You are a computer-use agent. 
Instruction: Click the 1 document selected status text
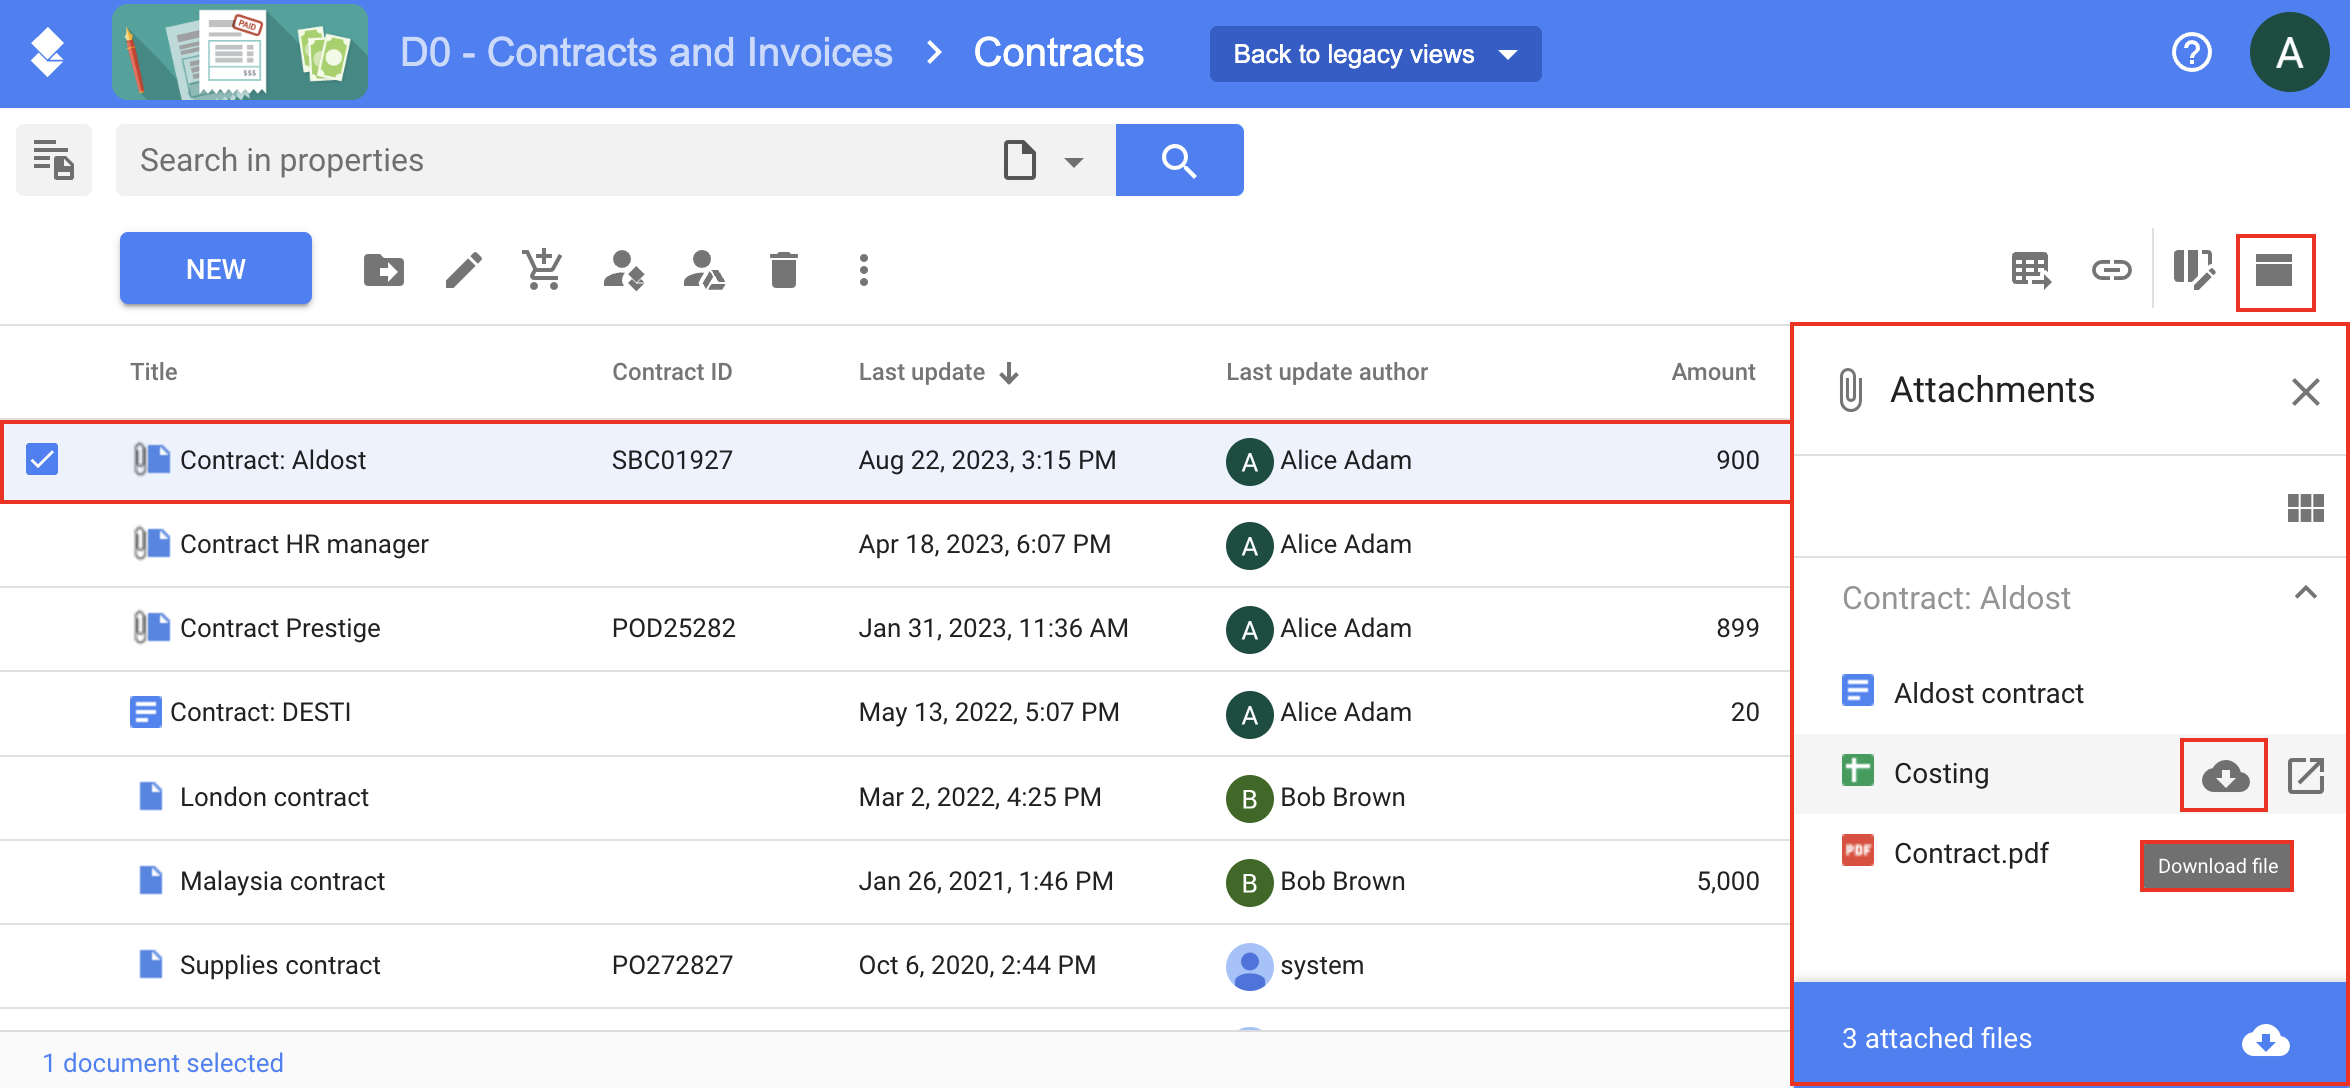162,1062
